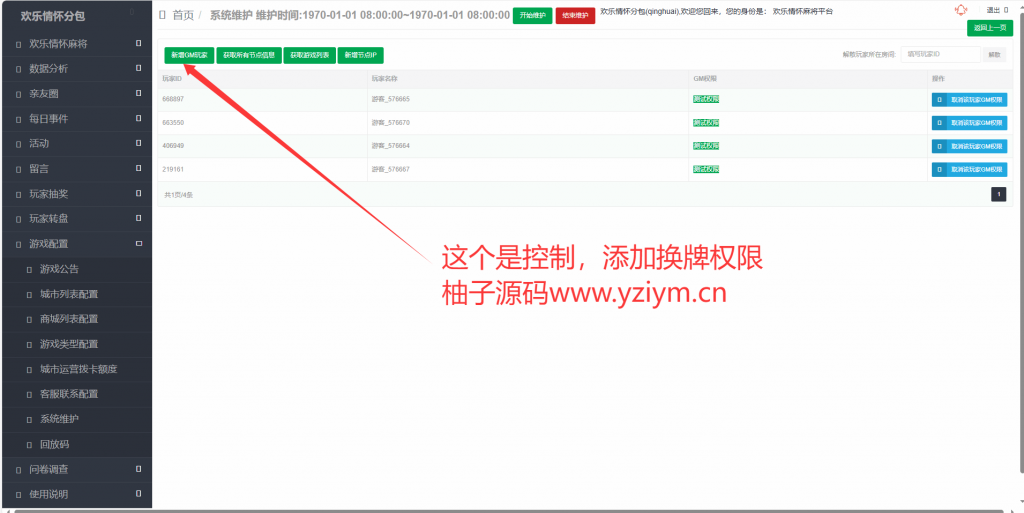Click the horizontal scrollbar at bottom
This screenshot has height=513, width=1024.
(509, 510)
